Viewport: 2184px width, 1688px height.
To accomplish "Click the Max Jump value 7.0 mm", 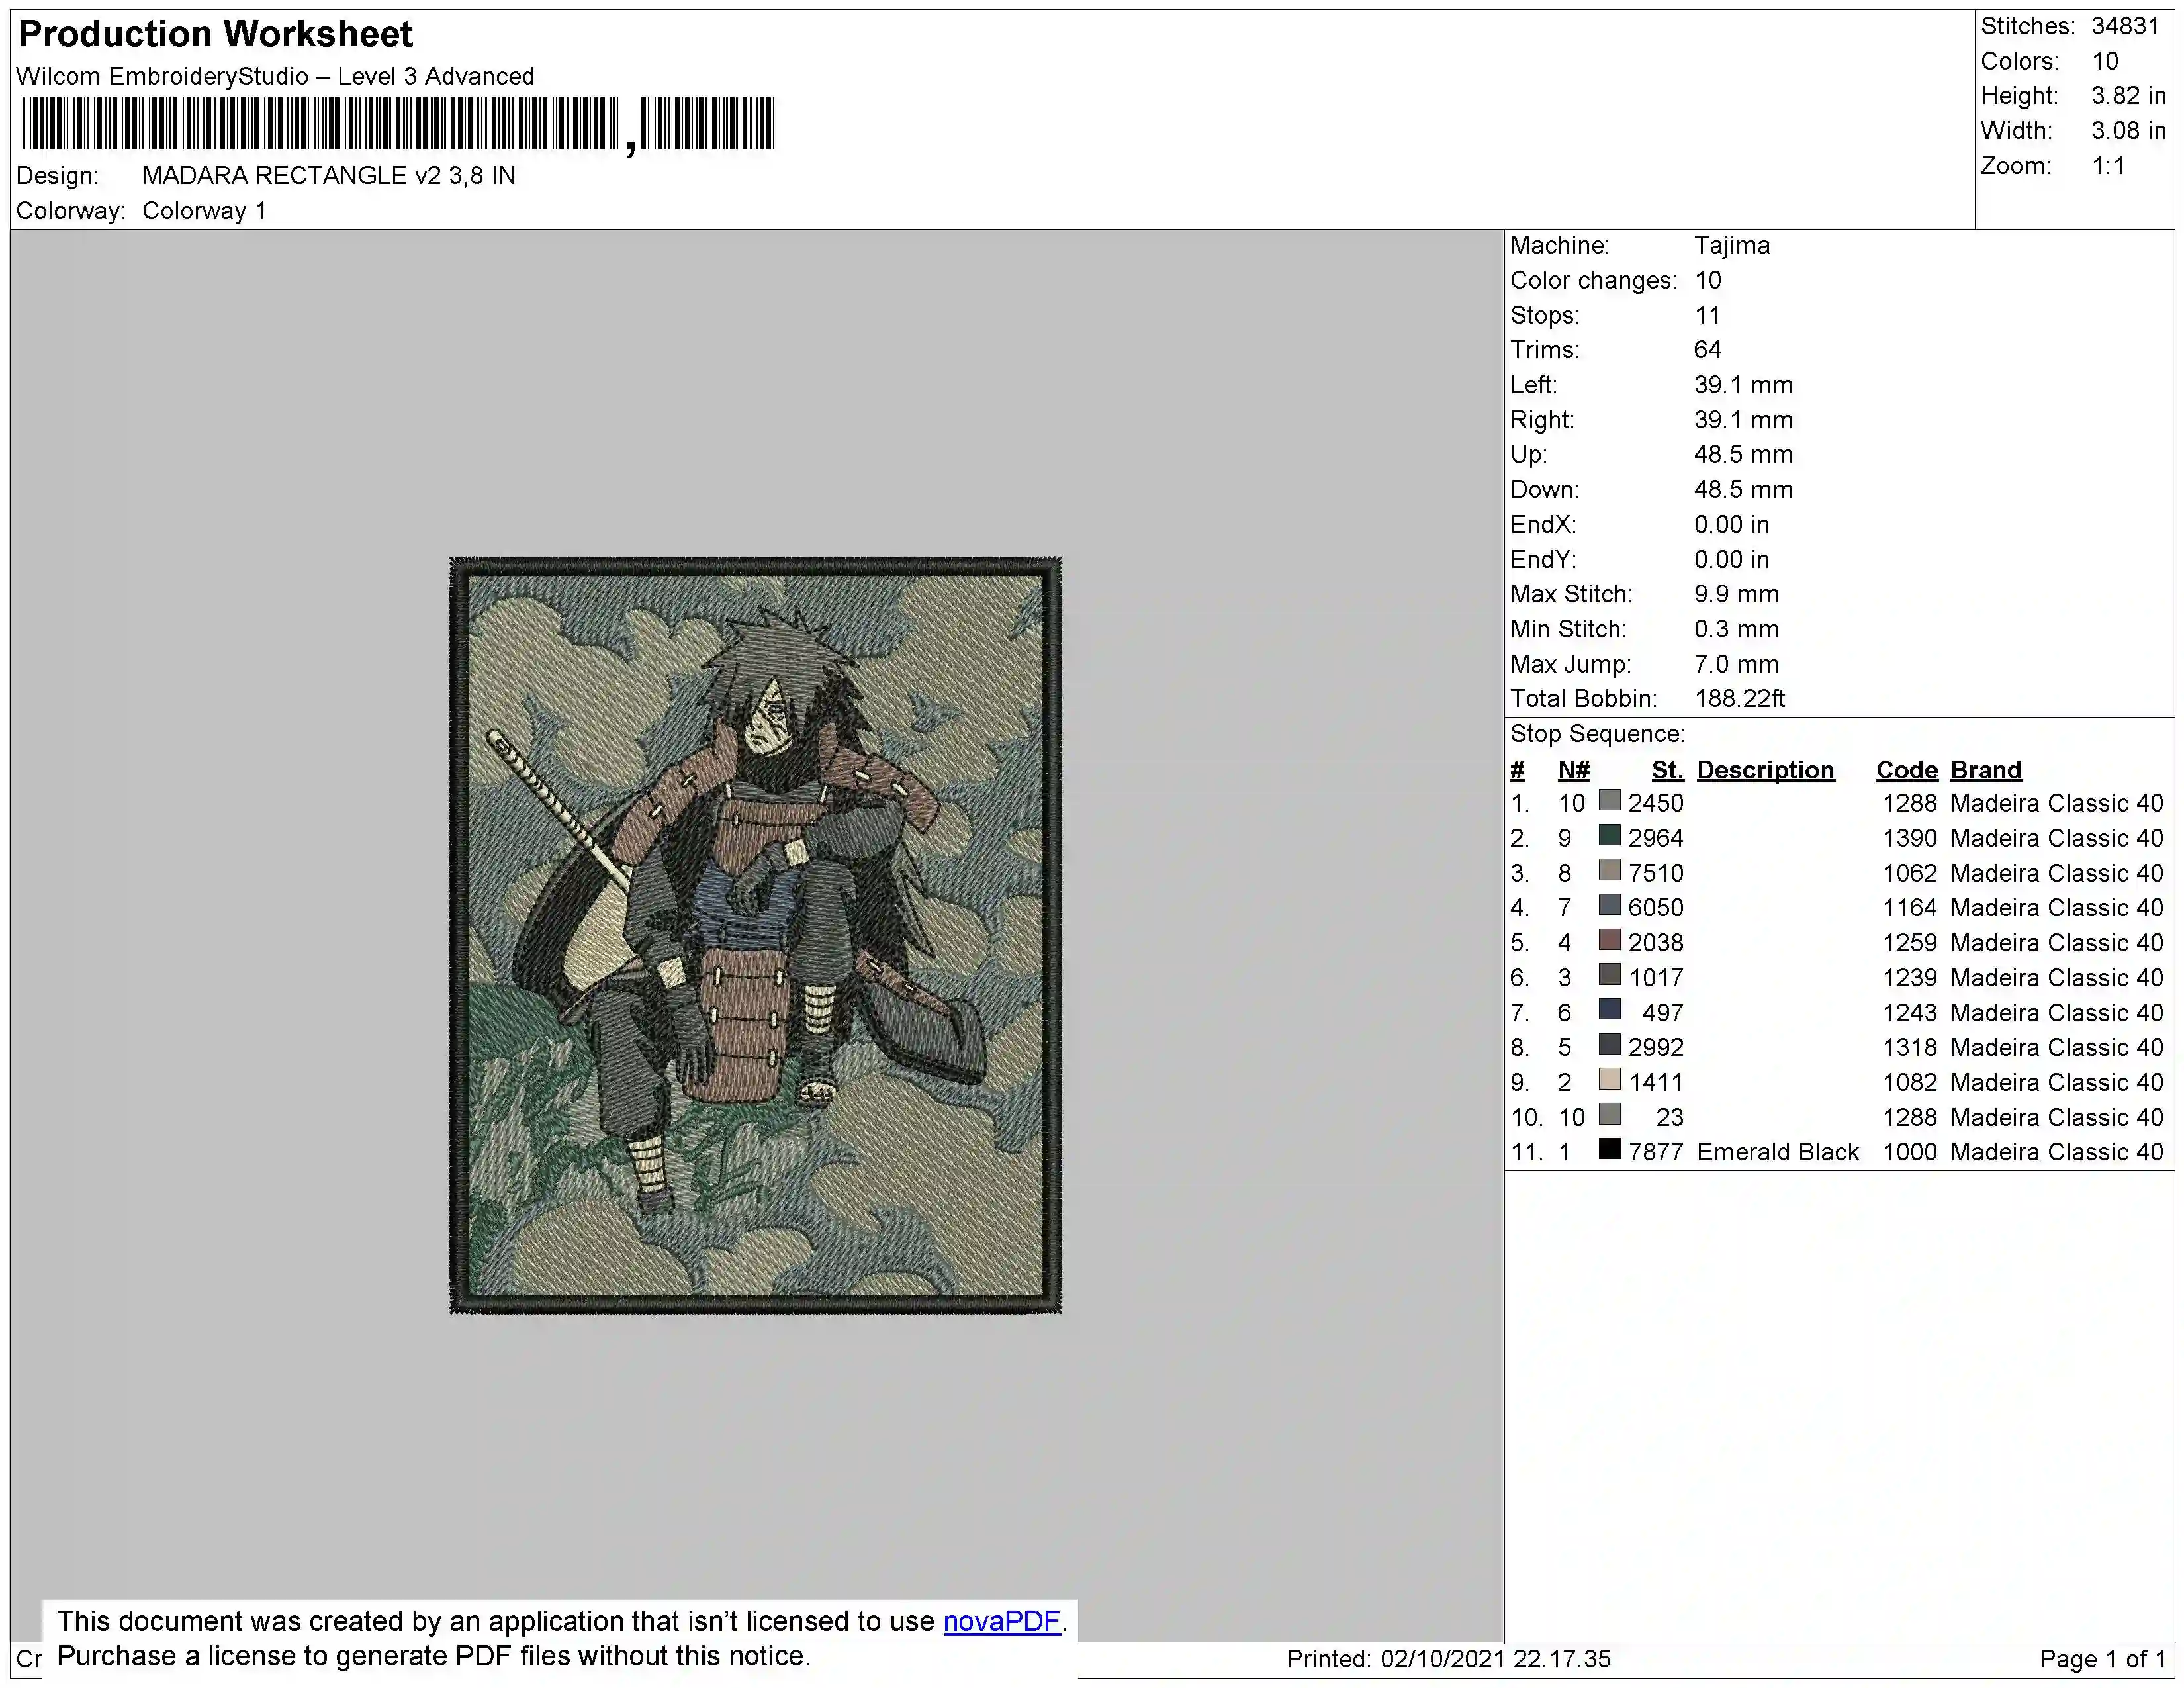I will pyautogui.click(x=1736, y=664).
